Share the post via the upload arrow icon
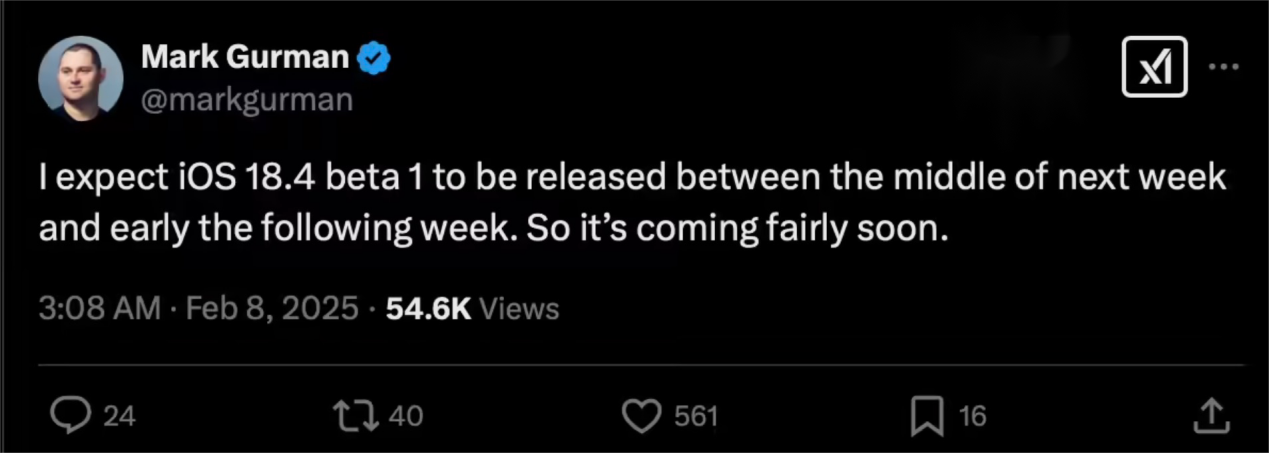This screenshot has height=453, width=1269. pyautogui.click(x=1210, y=416)
